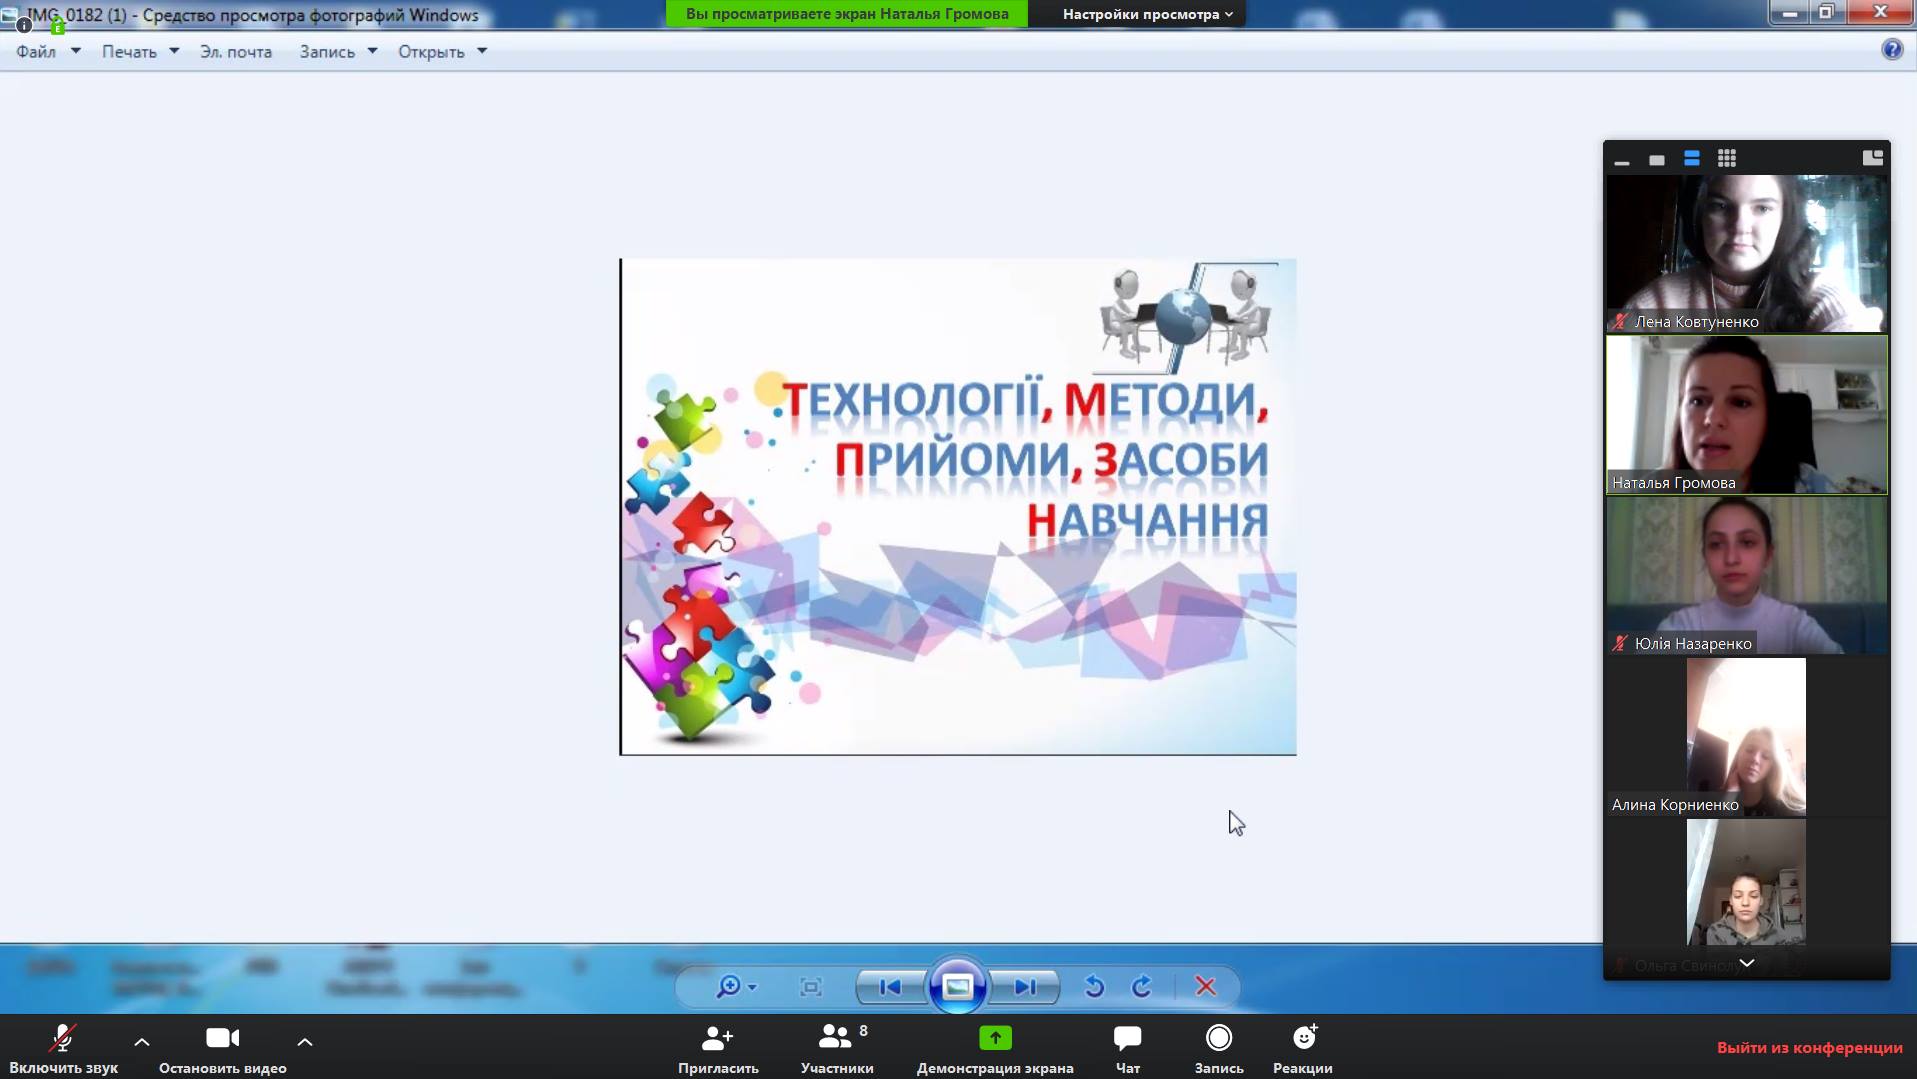
Task: Open the zoom magnifier slider control
Action: click(736, 987)
